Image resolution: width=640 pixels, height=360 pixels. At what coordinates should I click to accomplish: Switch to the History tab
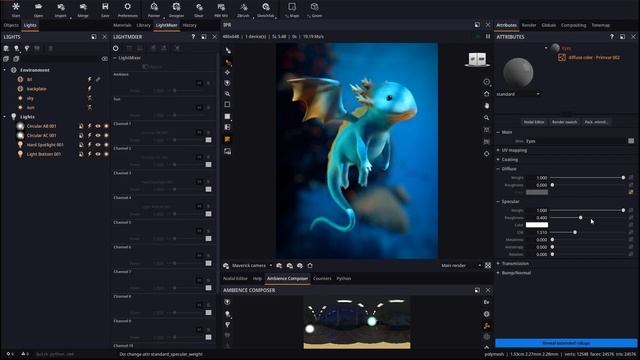click(189, 25)
